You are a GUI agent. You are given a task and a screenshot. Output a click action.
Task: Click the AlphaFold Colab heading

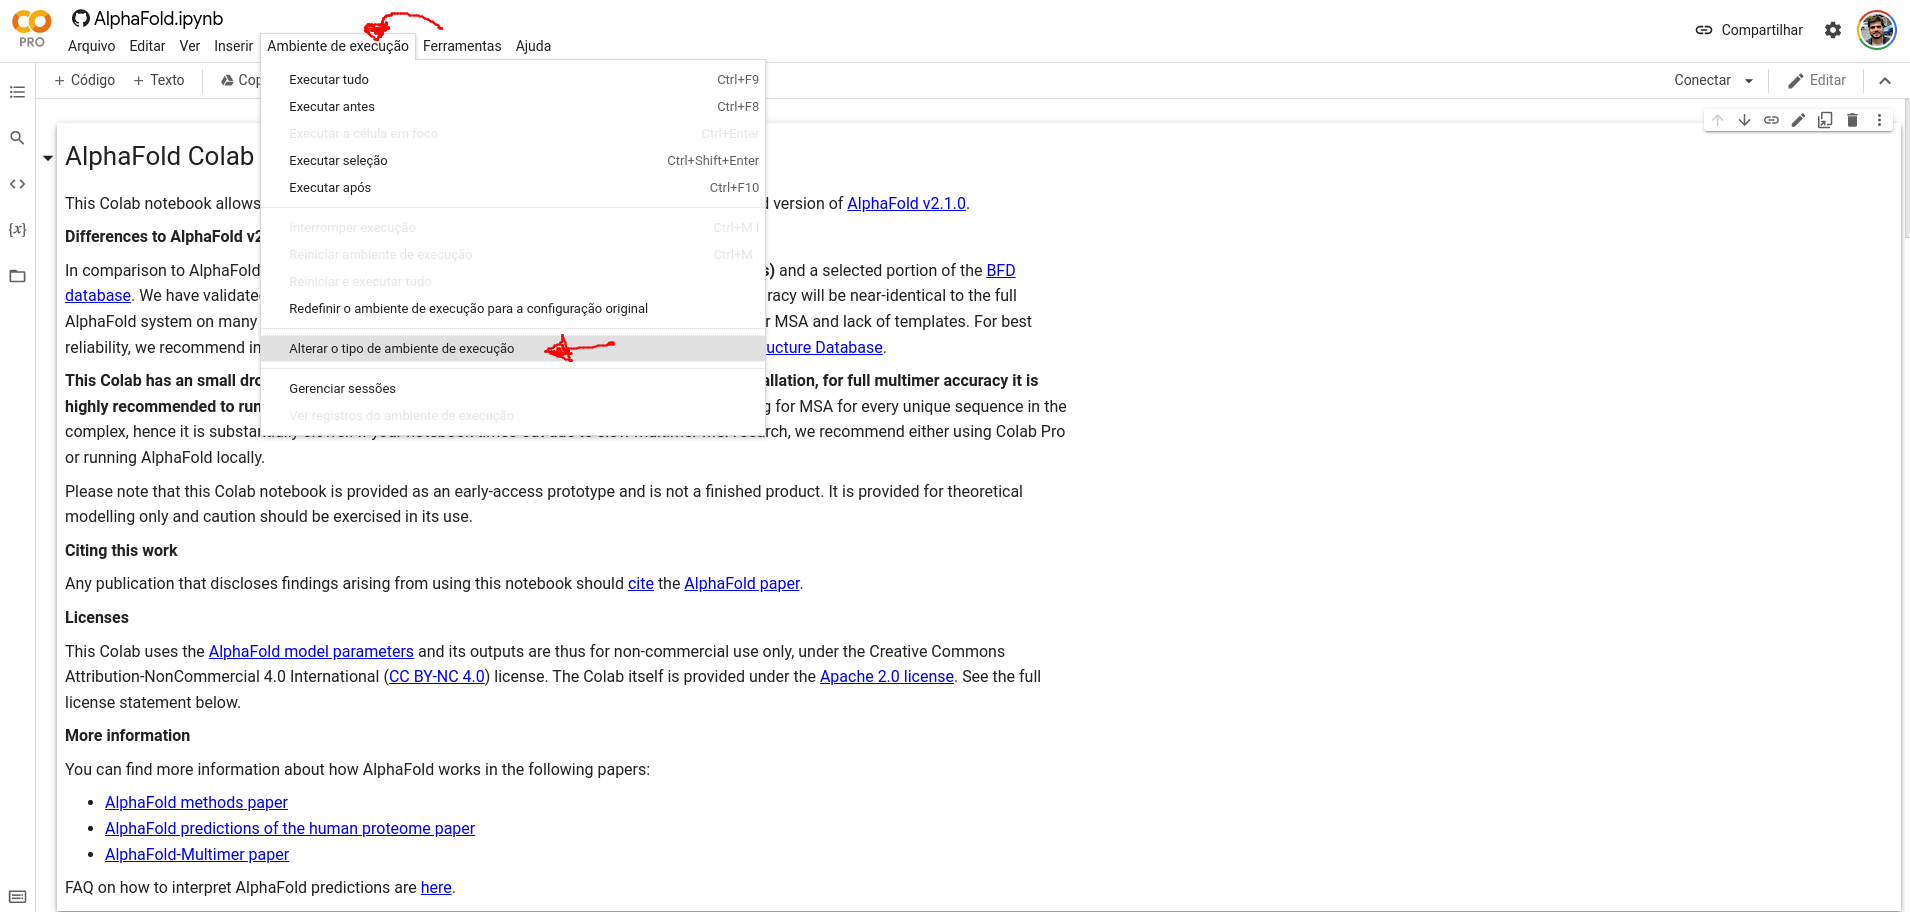[160, 157]
